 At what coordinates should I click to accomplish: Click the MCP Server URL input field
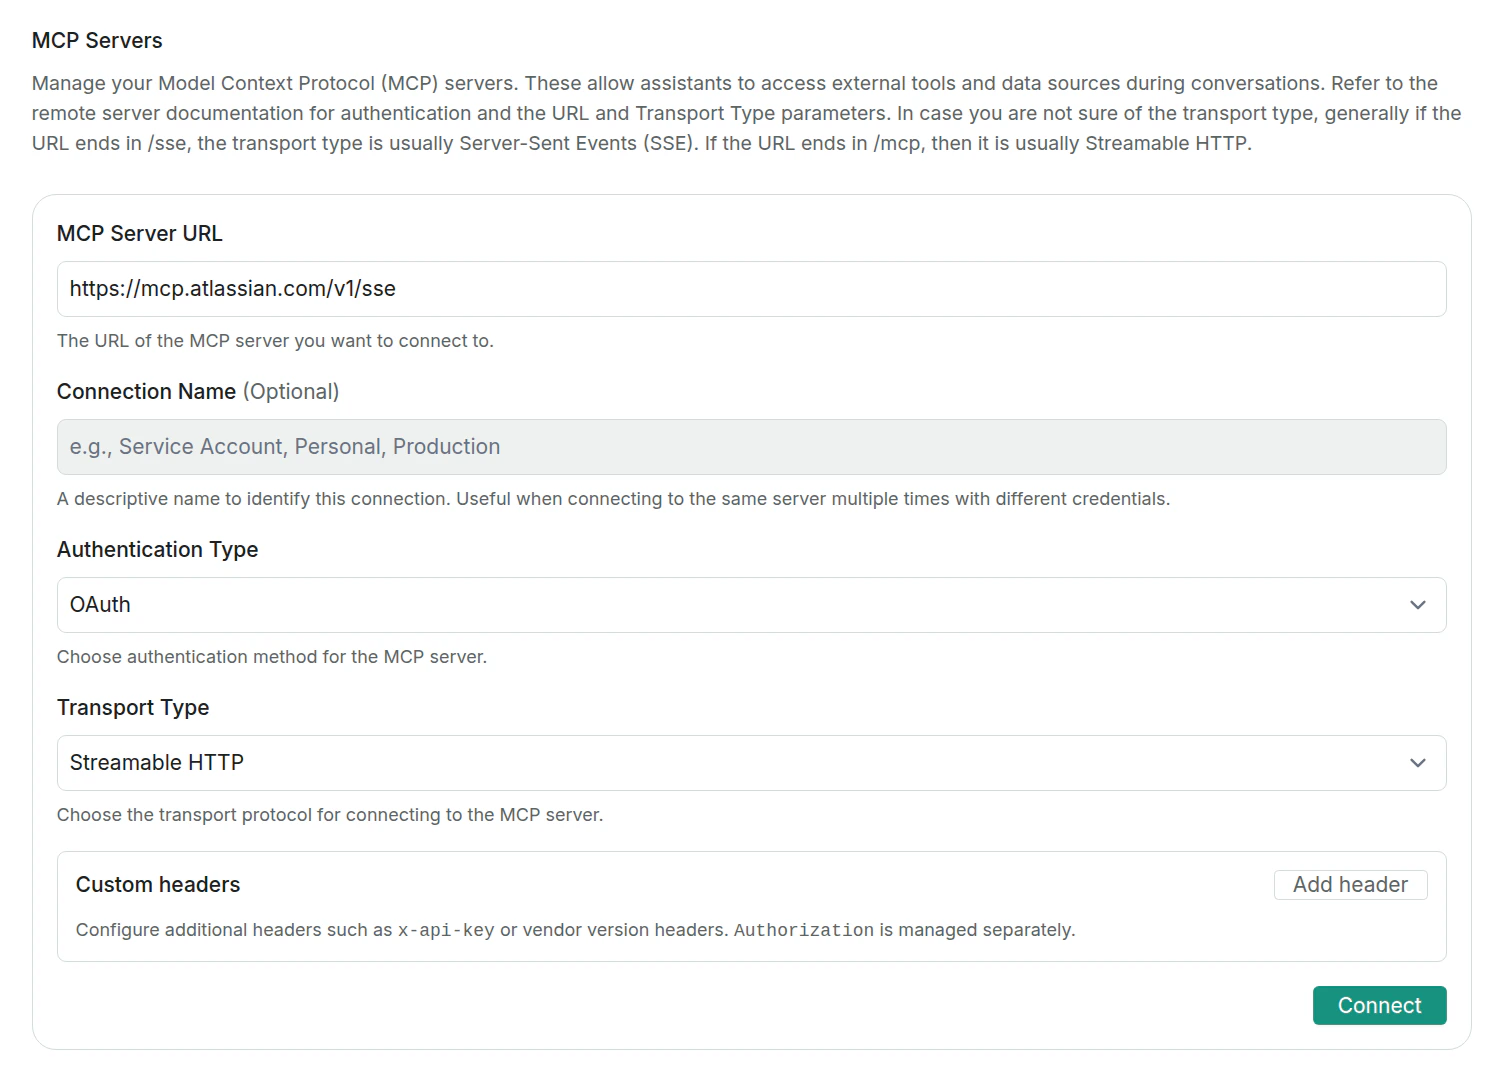click(x=750, y=288)
